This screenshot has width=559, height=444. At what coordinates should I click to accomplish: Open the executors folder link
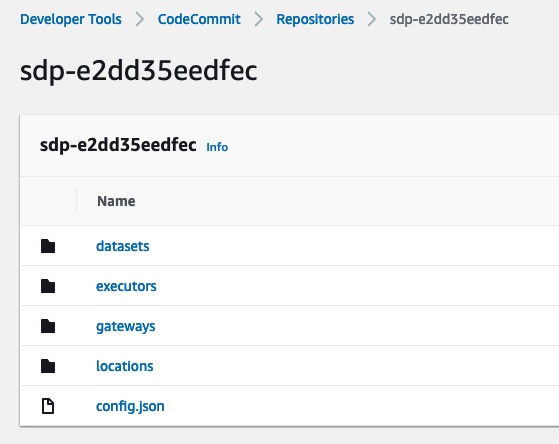[126, 286]
